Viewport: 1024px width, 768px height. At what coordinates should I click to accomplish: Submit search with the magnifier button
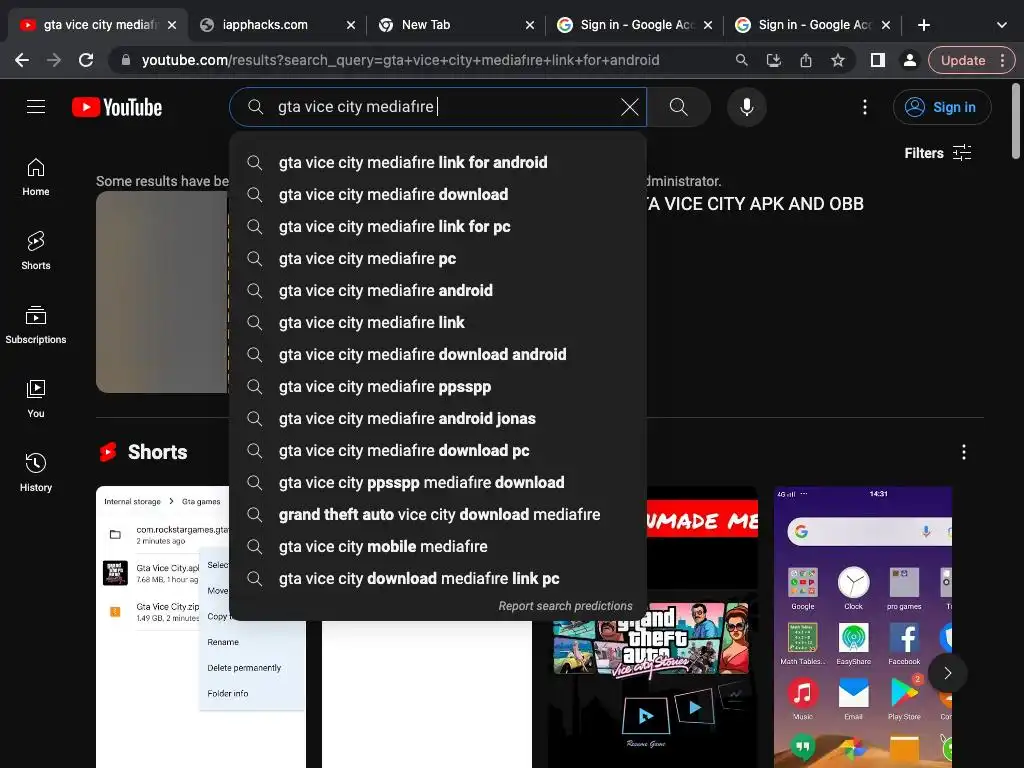tap(679, 107)
